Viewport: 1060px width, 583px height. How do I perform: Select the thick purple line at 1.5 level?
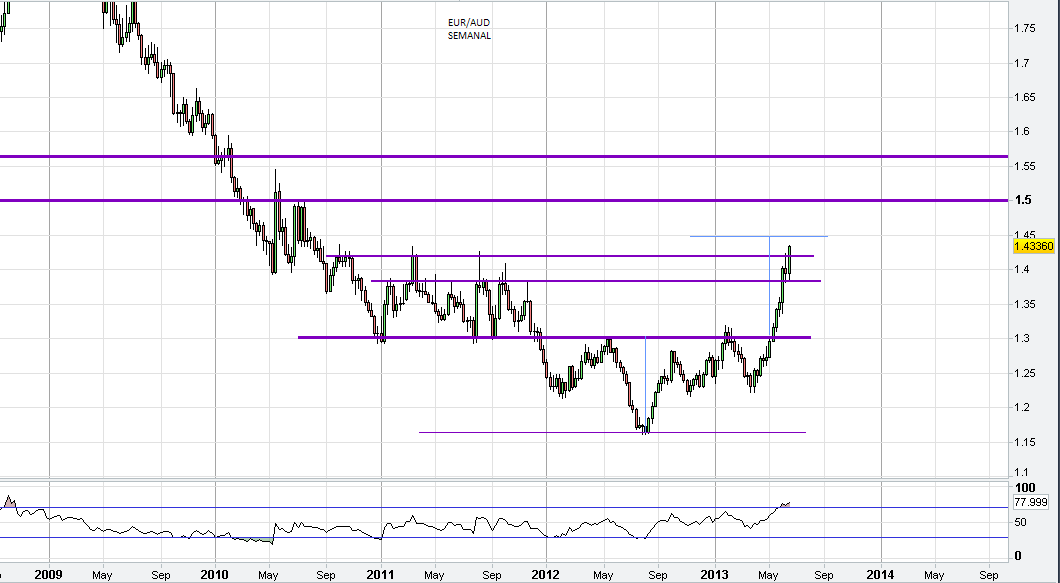coord(504,200)
